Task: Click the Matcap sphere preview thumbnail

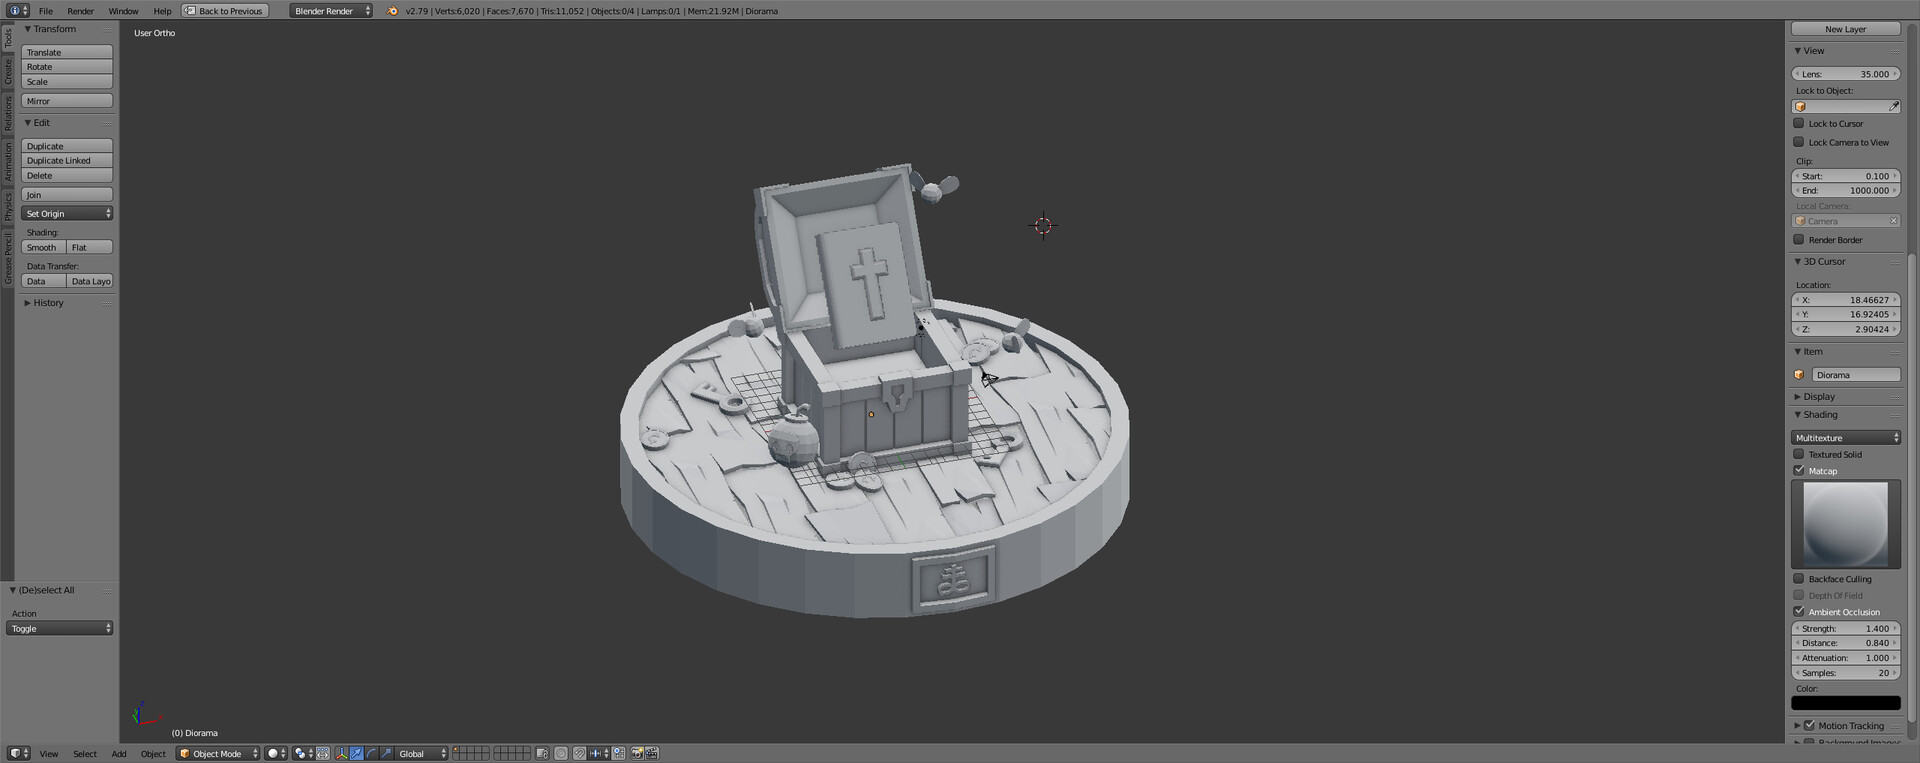Action: click(x=1846, y=525)
